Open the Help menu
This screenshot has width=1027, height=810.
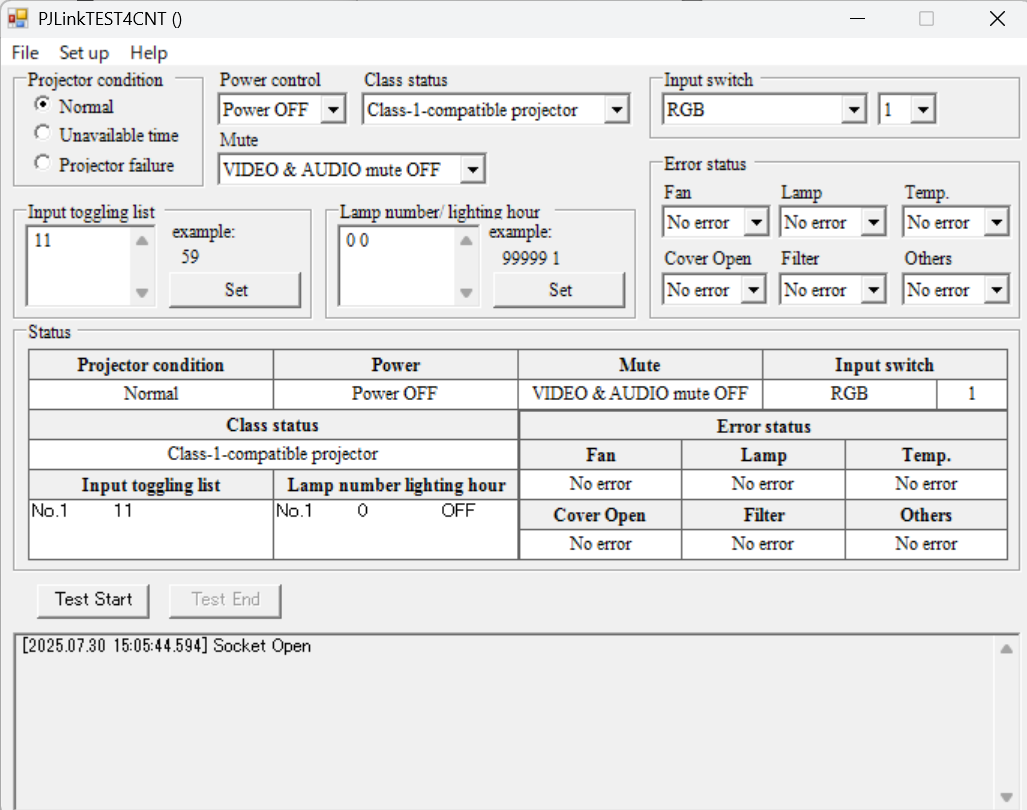149,53
